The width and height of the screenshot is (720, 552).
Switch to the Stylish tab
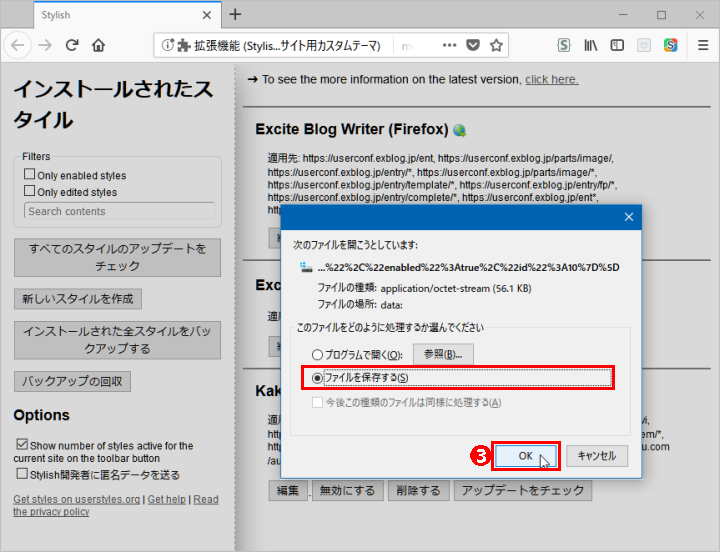pos(127,15)
